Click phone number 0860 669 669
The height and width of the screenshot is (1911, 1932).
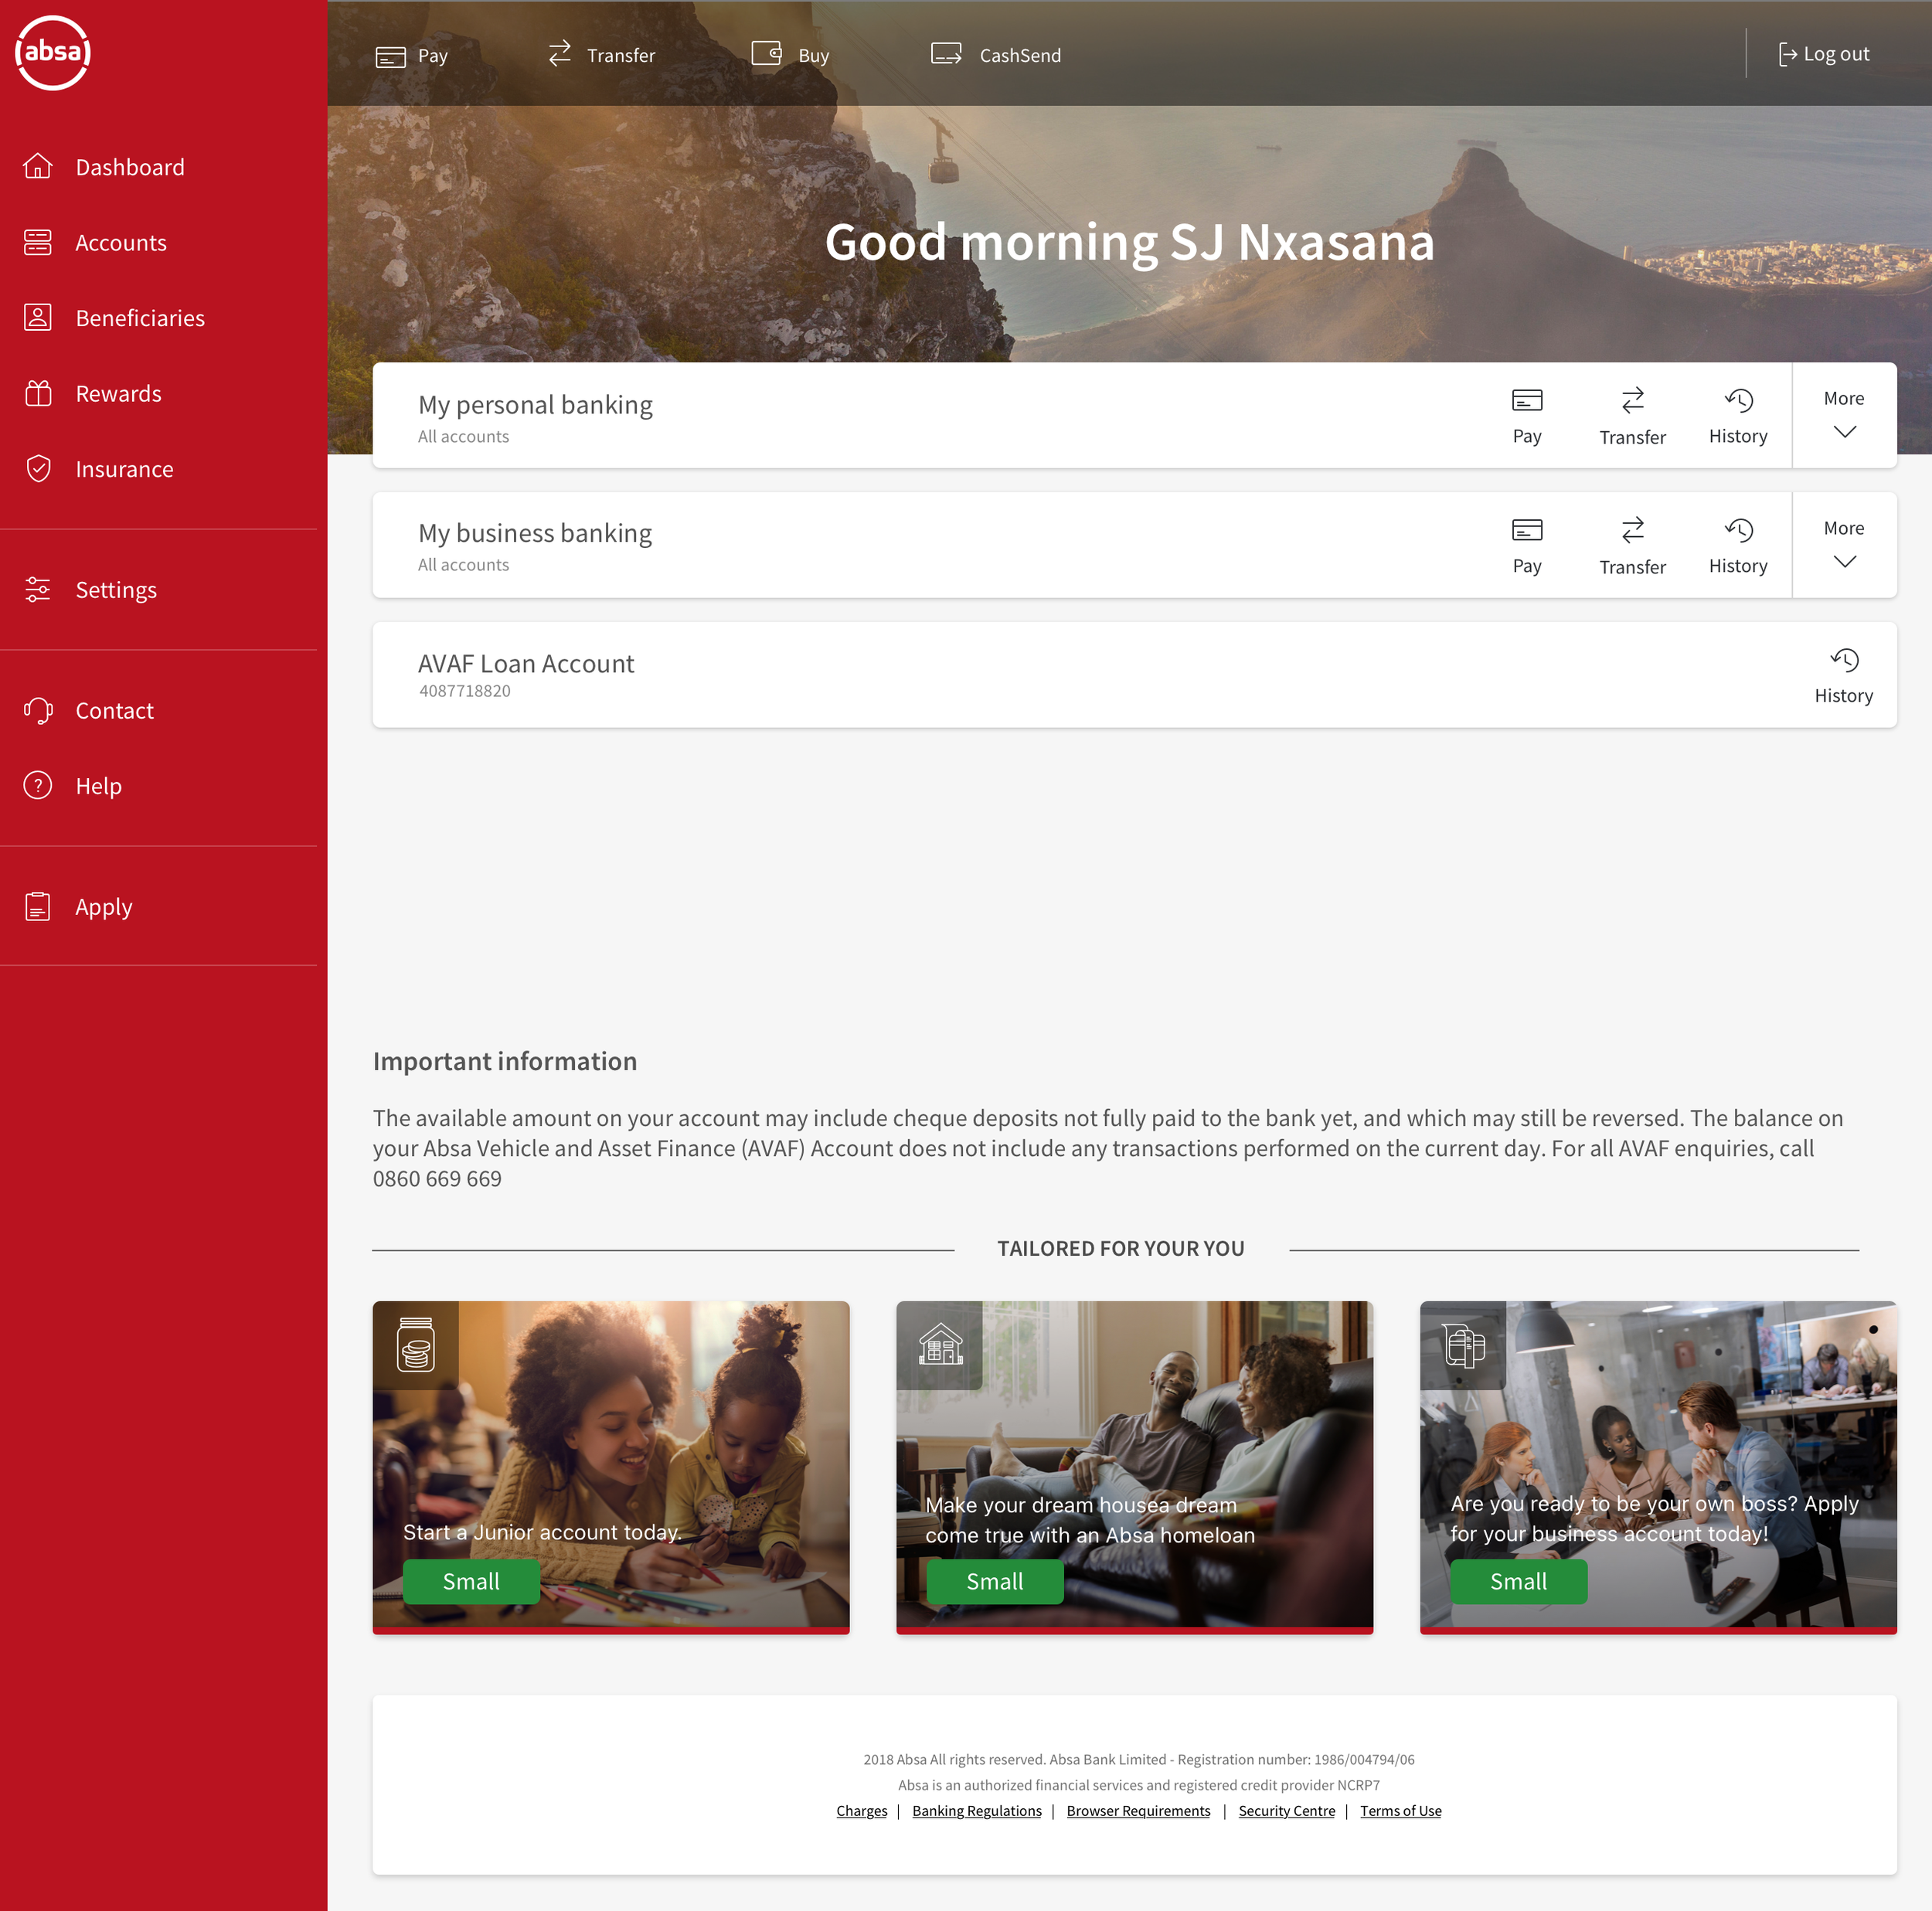coord(437,1179)
